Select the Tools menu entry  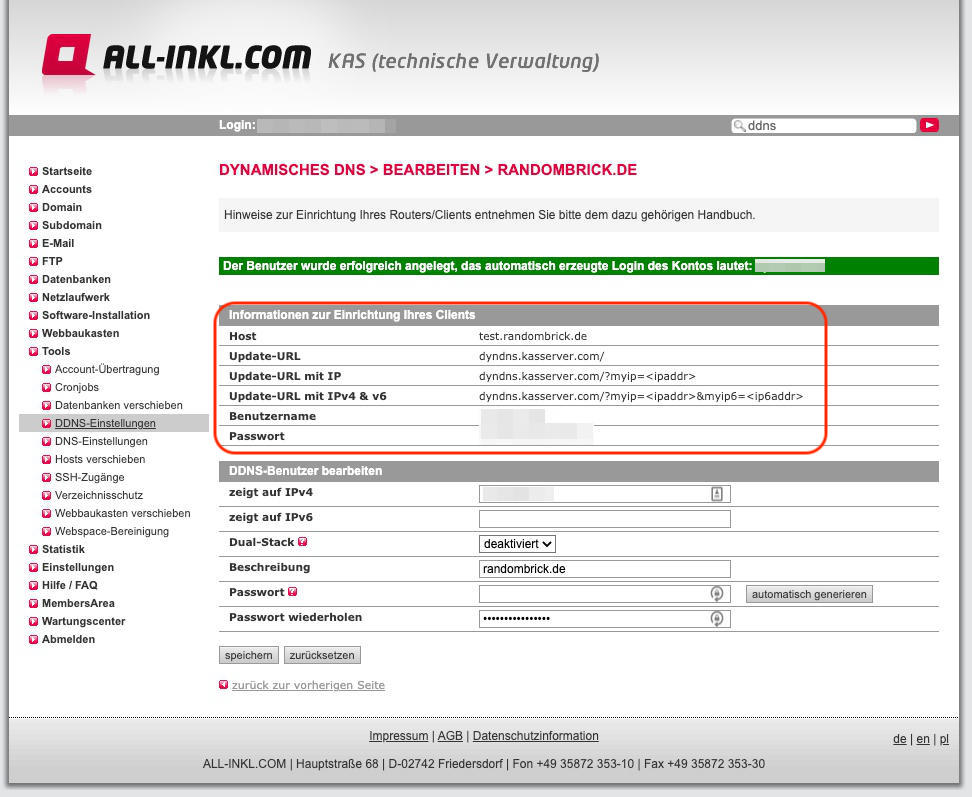click(x=56, y=351)
